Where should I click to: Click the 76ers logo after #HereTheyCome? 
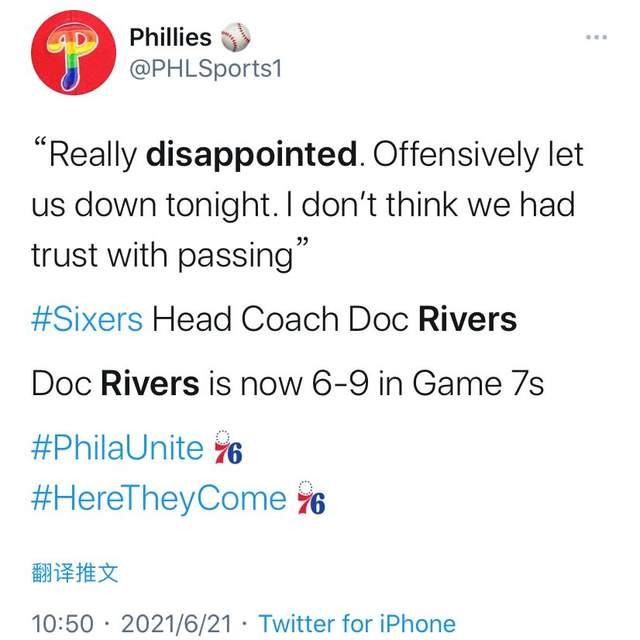click(x=311, y=499)
